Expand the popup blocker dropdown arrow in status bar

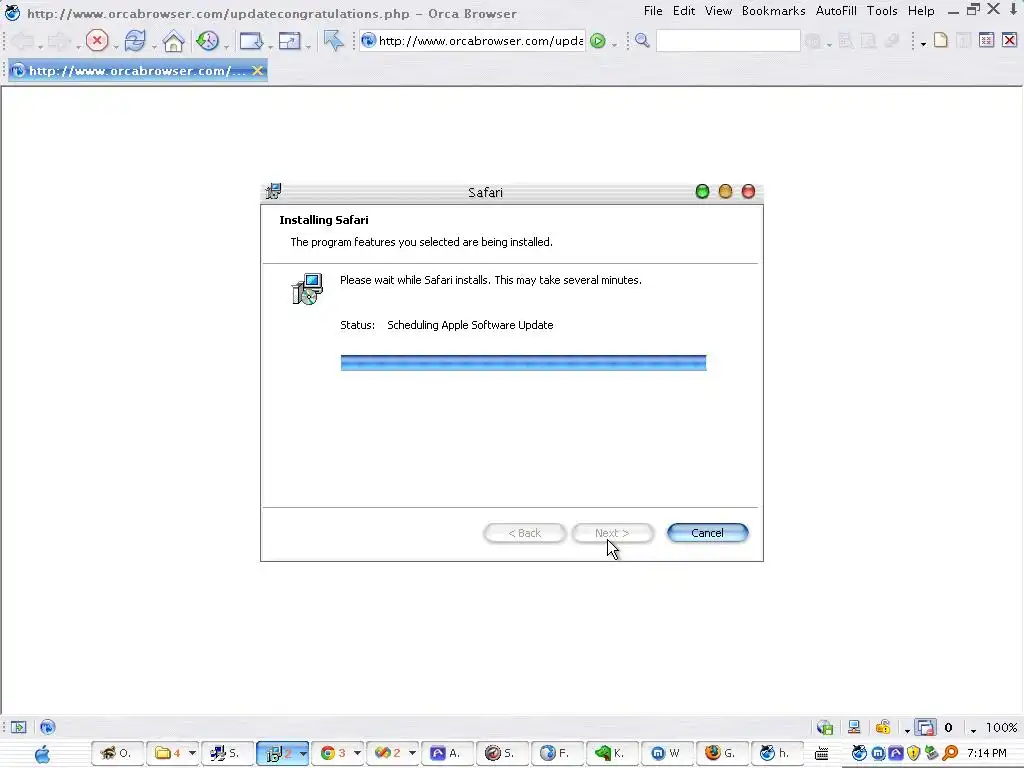[907, 730]
